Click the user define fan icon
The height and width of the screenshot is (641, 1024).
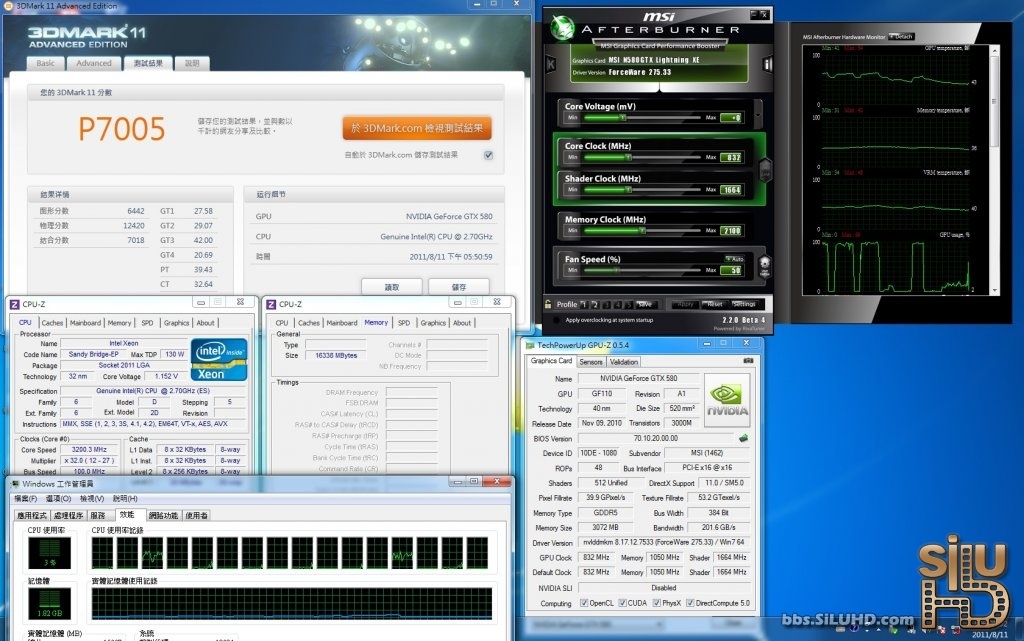[765, 266]
